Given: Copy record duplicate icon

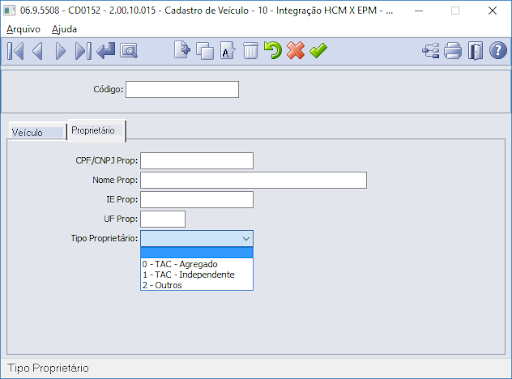Looking at the screenshot, I should [x=205, y=51].
